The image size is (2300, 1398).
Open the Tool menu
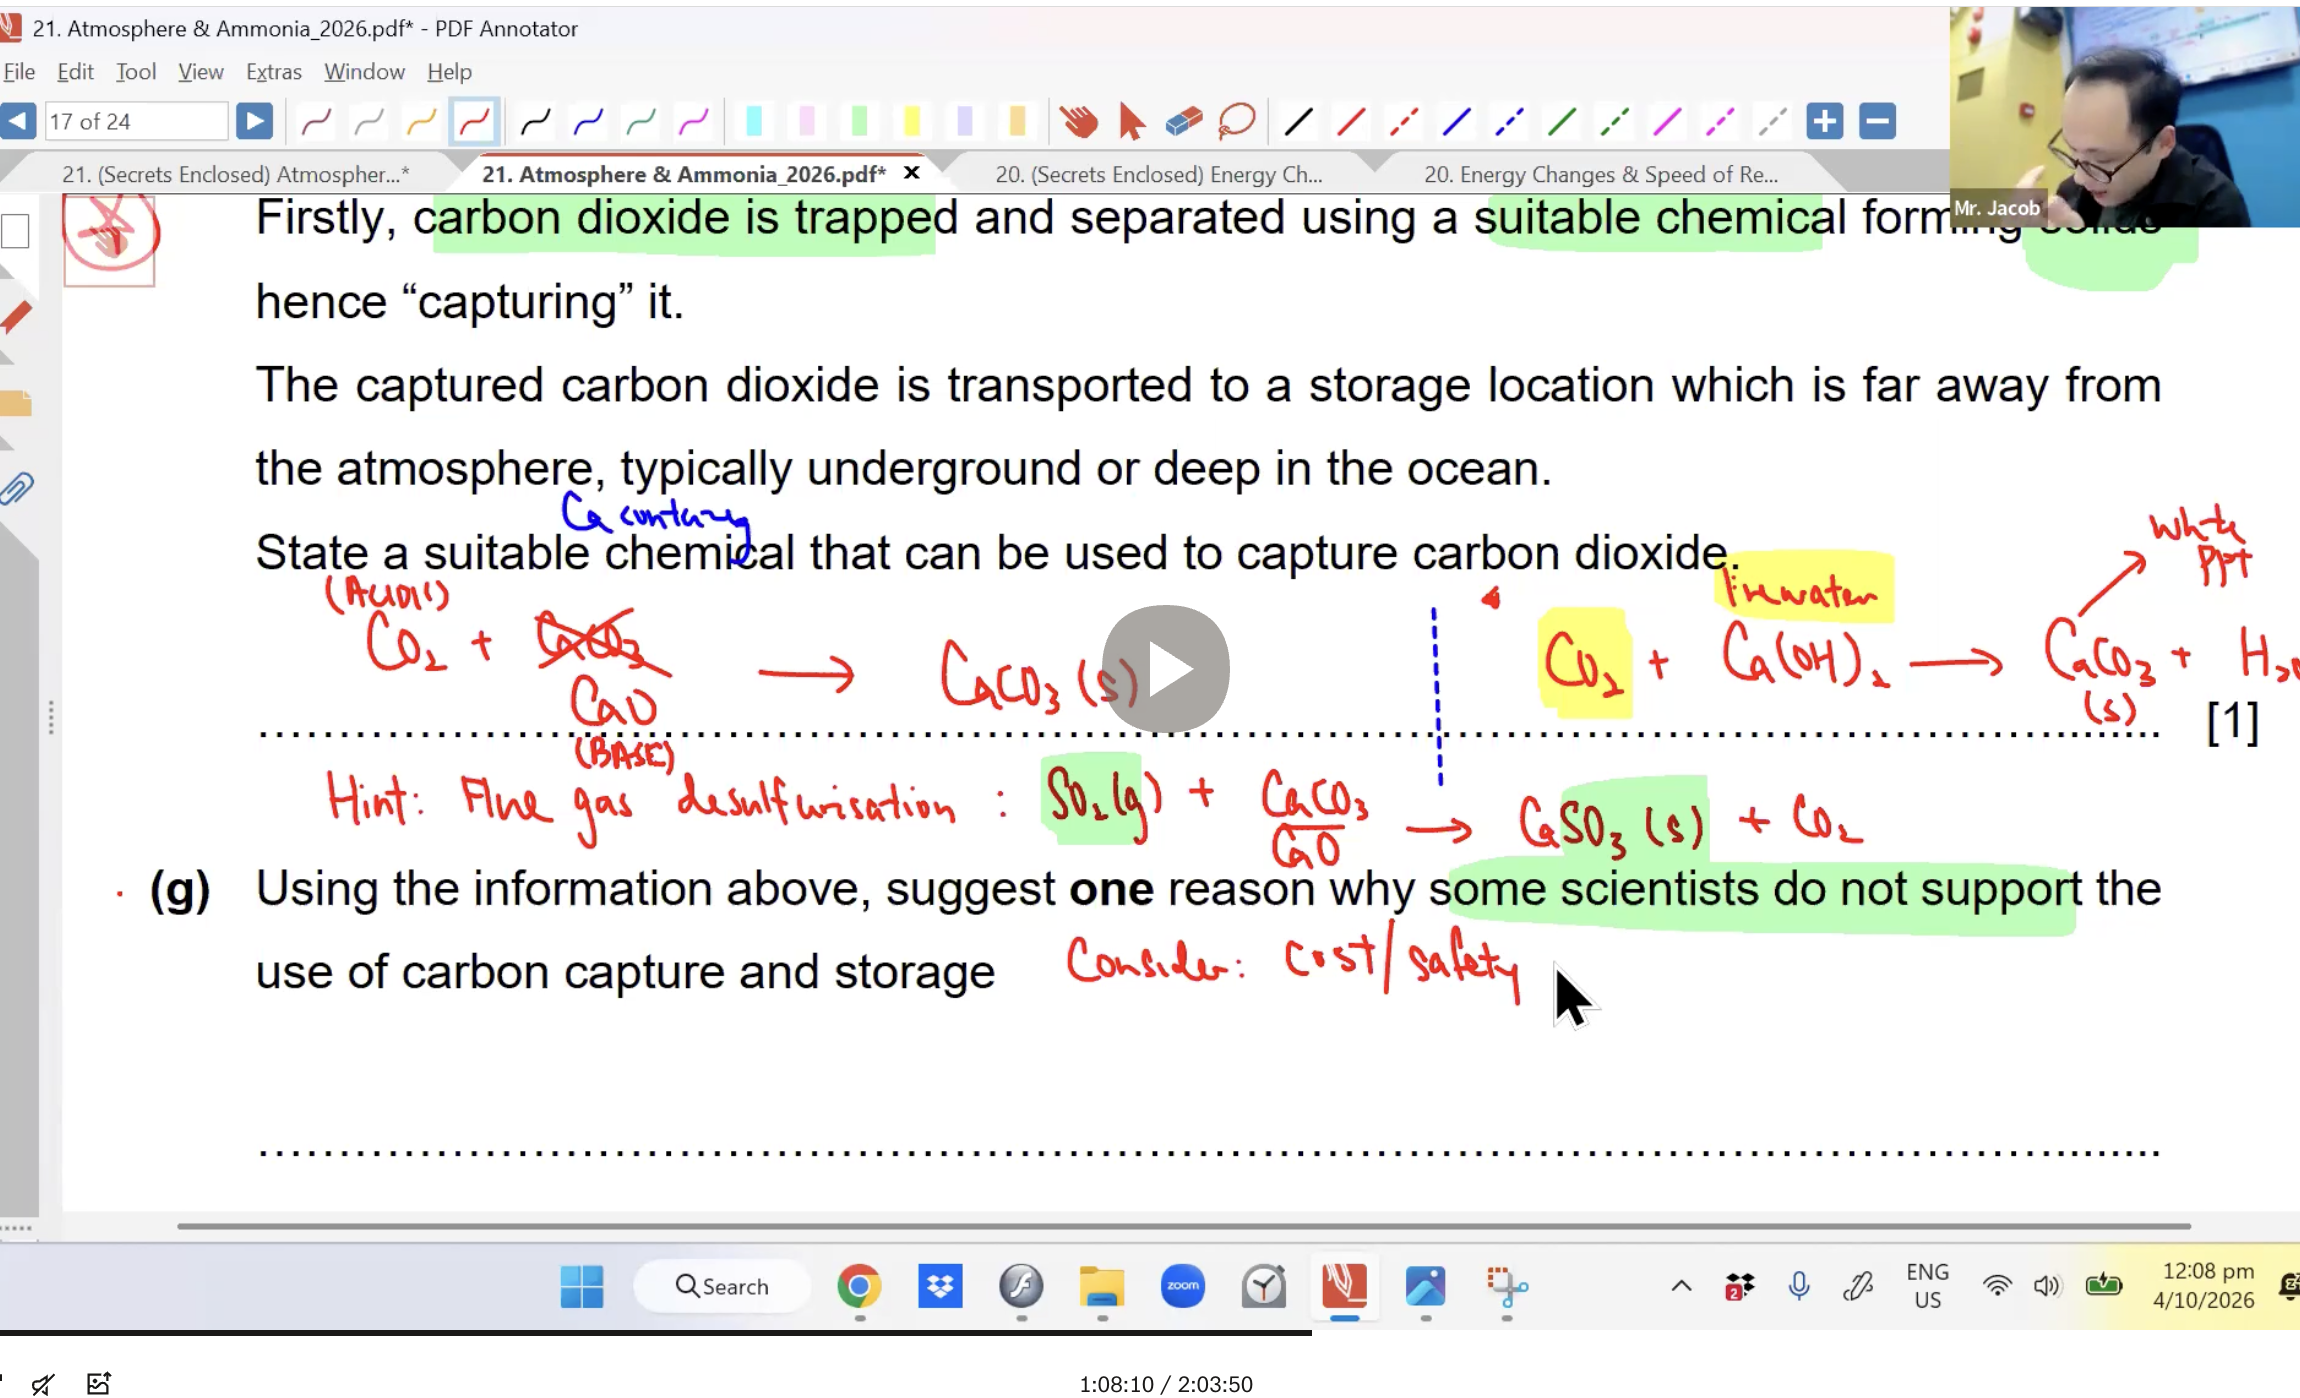click(136, 72)
